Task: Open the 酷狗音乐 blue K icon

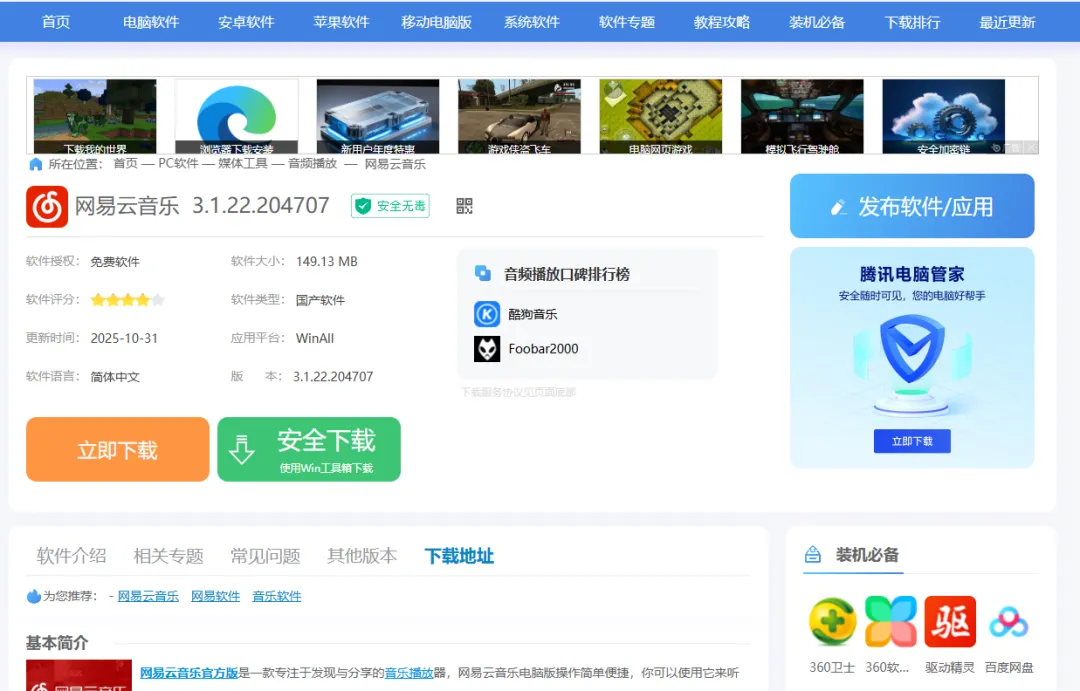Action: (x=487, y=314)
